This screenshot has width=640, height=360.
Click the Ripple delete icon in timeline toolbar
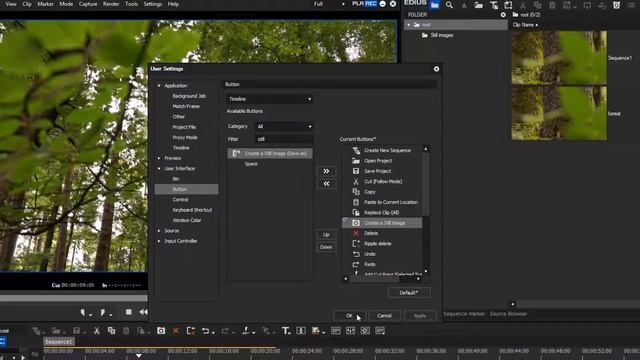tap(191, 331)
